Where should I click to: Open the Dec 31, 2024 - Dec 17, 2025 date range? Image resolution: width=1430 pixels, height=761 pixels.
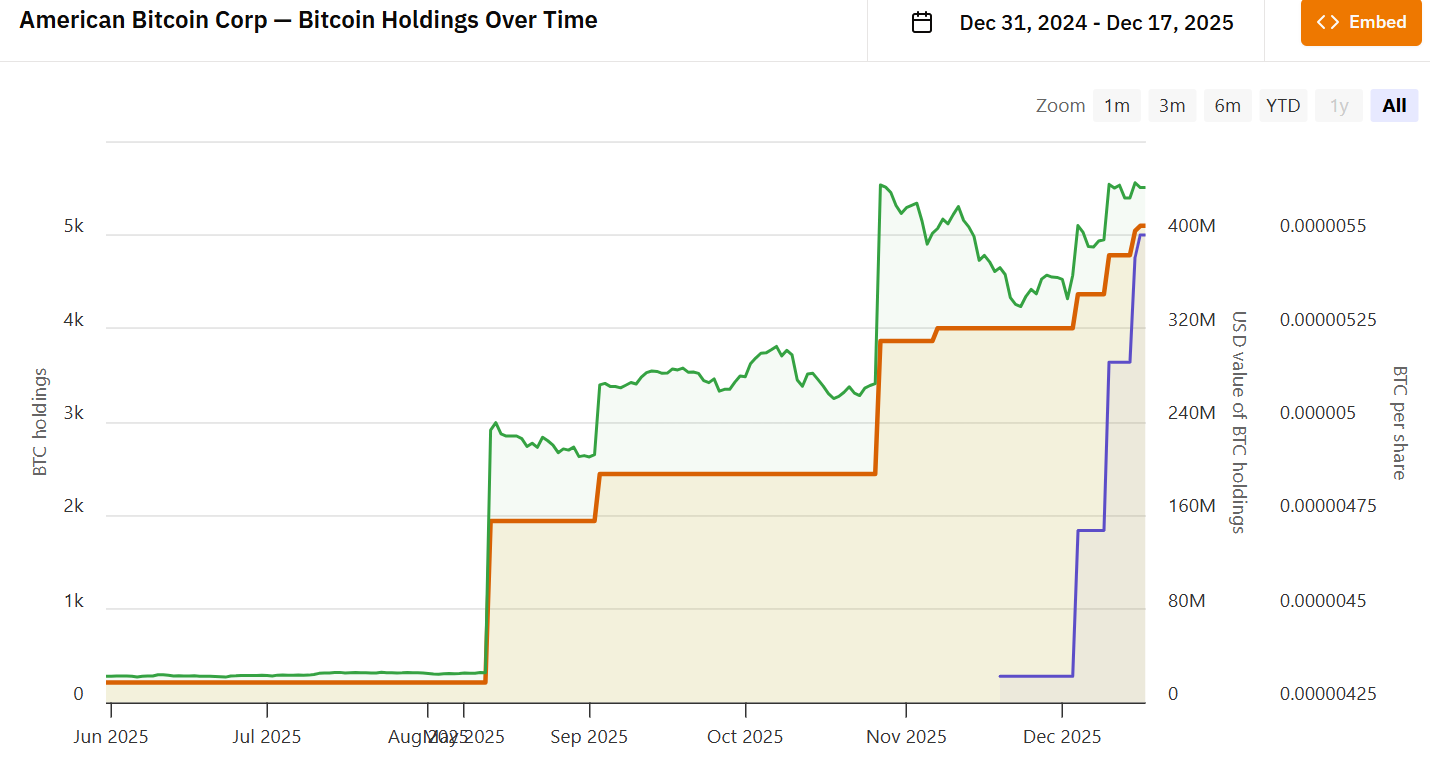click(1096, 22)
